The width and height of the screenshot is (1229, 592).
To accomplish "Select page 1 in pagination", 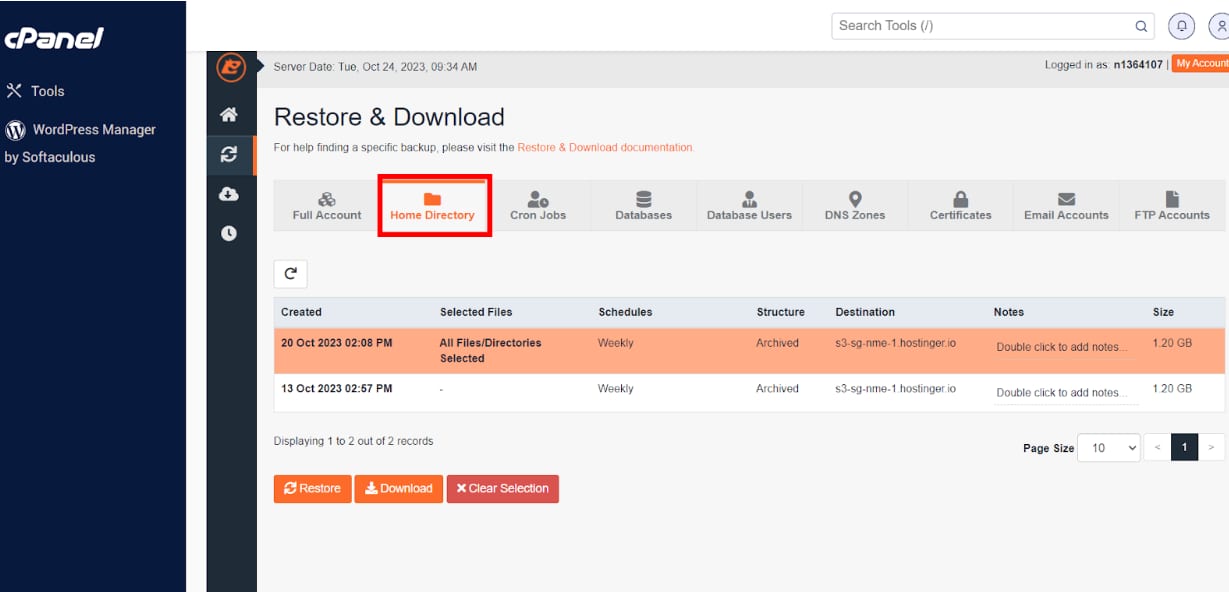I will pos(1184,448).
